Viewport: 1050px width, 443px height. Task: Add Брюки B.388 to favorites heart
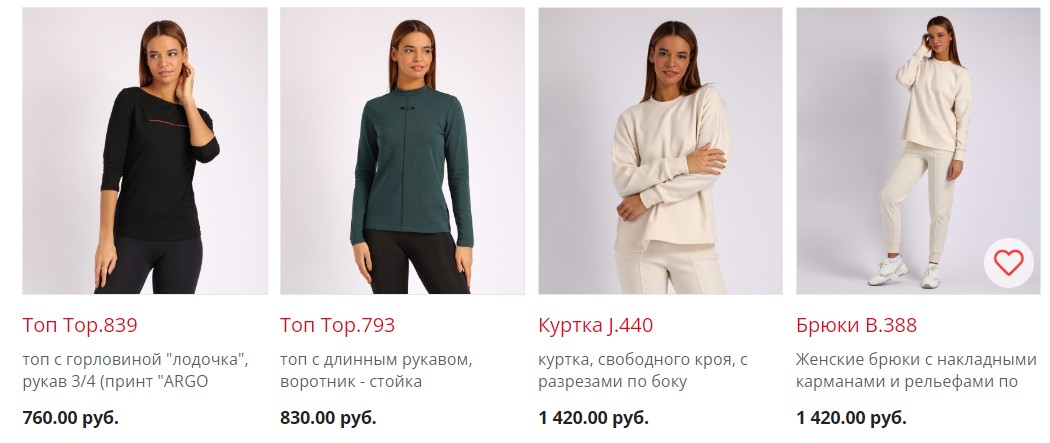pyautogui.click(x=1008, y=262)
